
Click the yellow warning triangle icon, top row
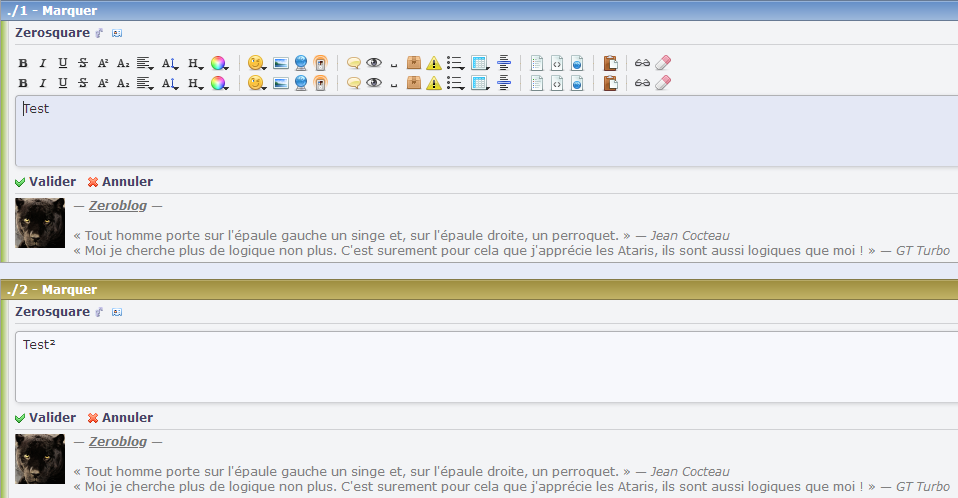[433, 63]
